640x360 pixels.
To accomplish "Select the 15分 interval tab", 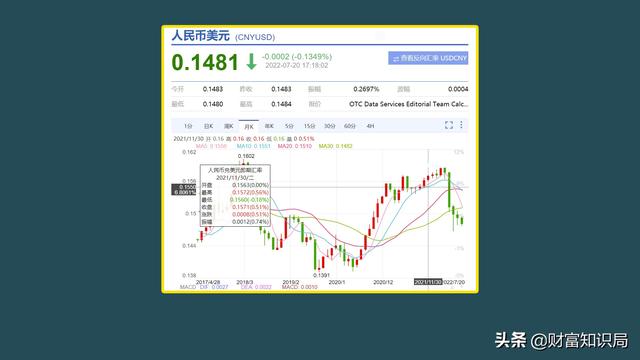I will tap(310, 126).
